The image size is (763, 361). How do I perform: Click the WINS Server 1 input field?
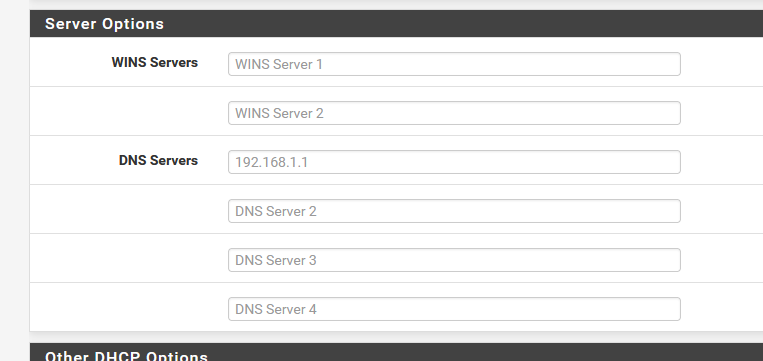coord(454,64)
